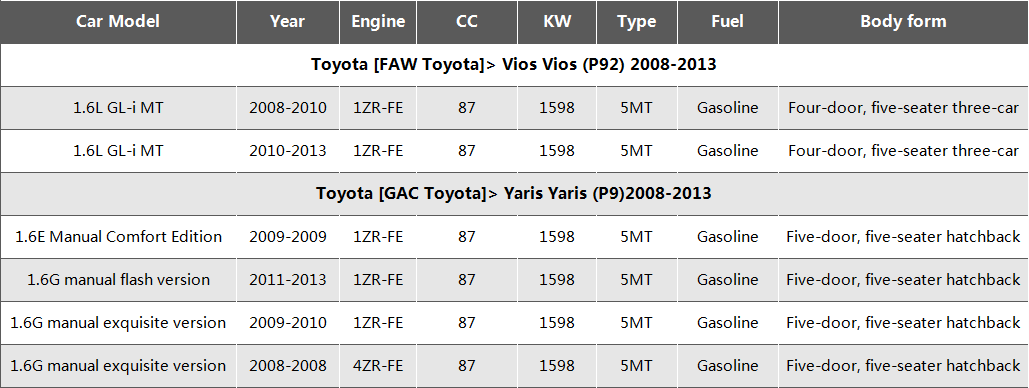Screen dimensions: 1029x388
Task: Select first Four-door, five-seater three-car cell
Action: [904, 108]
